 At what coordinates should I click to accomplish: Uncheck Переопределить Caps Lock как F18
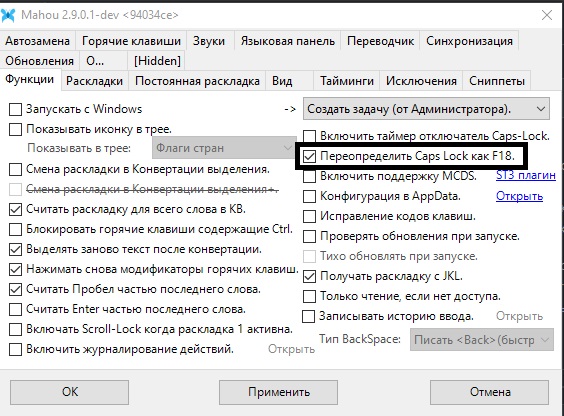[309, 156]
